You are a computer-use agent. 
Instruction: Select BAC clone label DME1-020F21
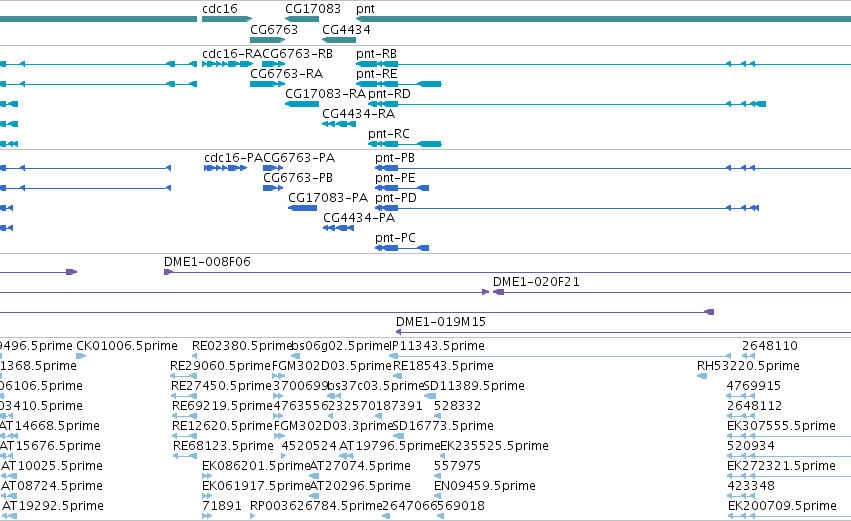[536, 282]
